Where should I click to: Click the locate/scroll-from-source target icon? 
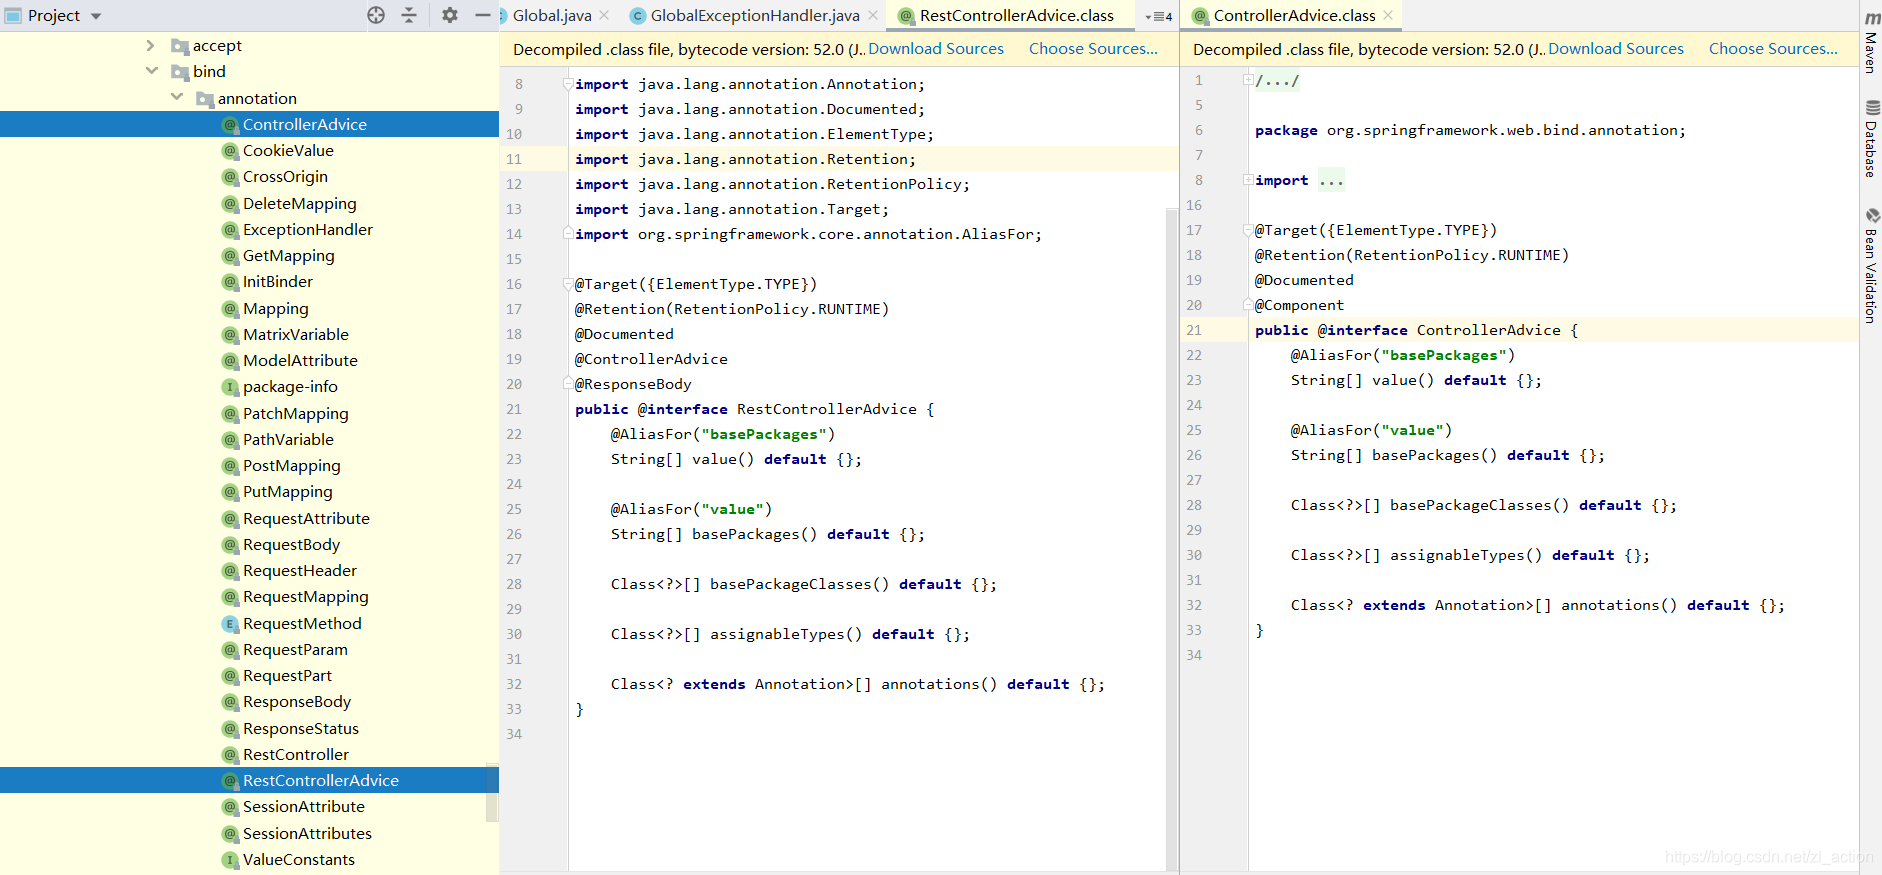tap(376, 15)
